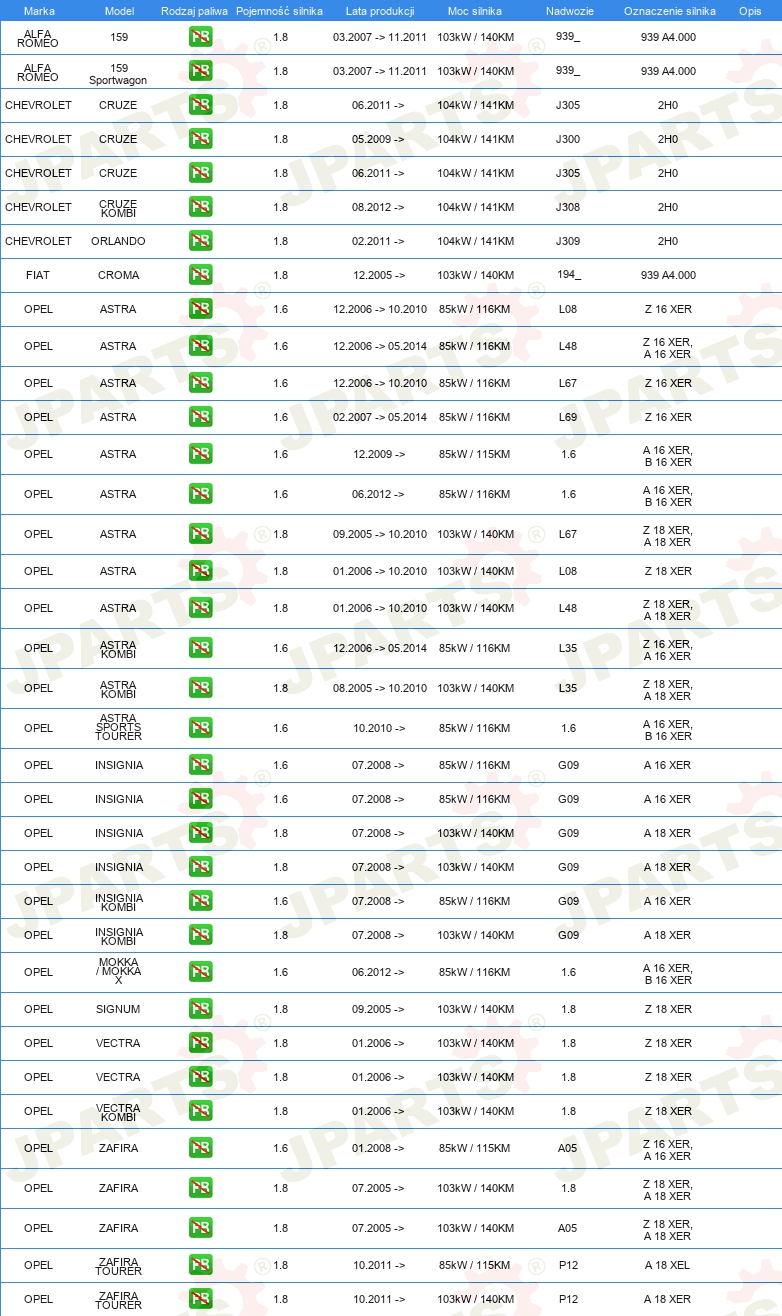The width and height of the screenshot is (782, 1316).
Task: Click the fuel icon in the 1.8 Astra L08 row
Action: coord(200,571)
